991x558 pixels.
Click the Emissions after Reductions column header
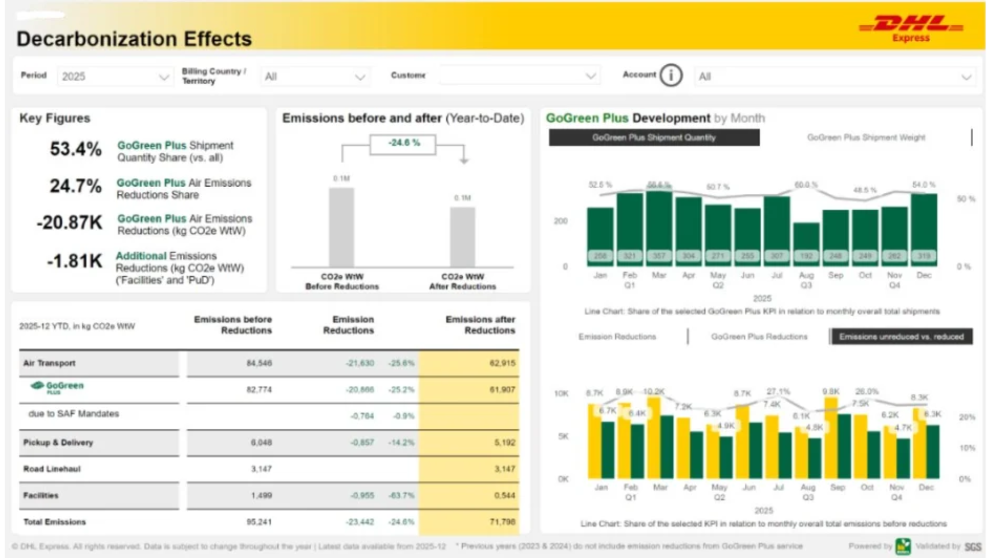pyautogui.click(x=480, y=325)
